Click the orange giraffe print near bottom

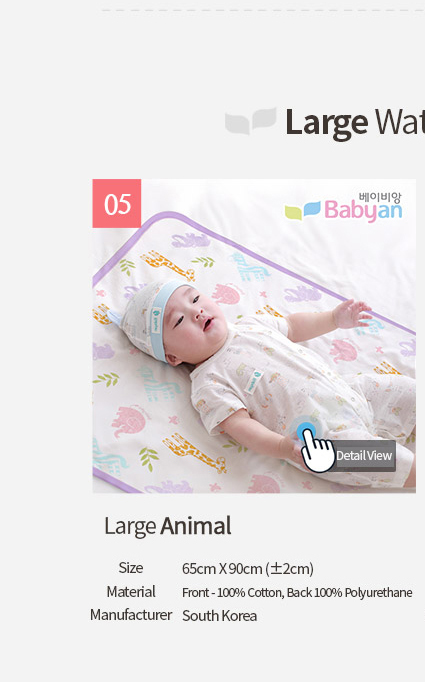(195, 453)
